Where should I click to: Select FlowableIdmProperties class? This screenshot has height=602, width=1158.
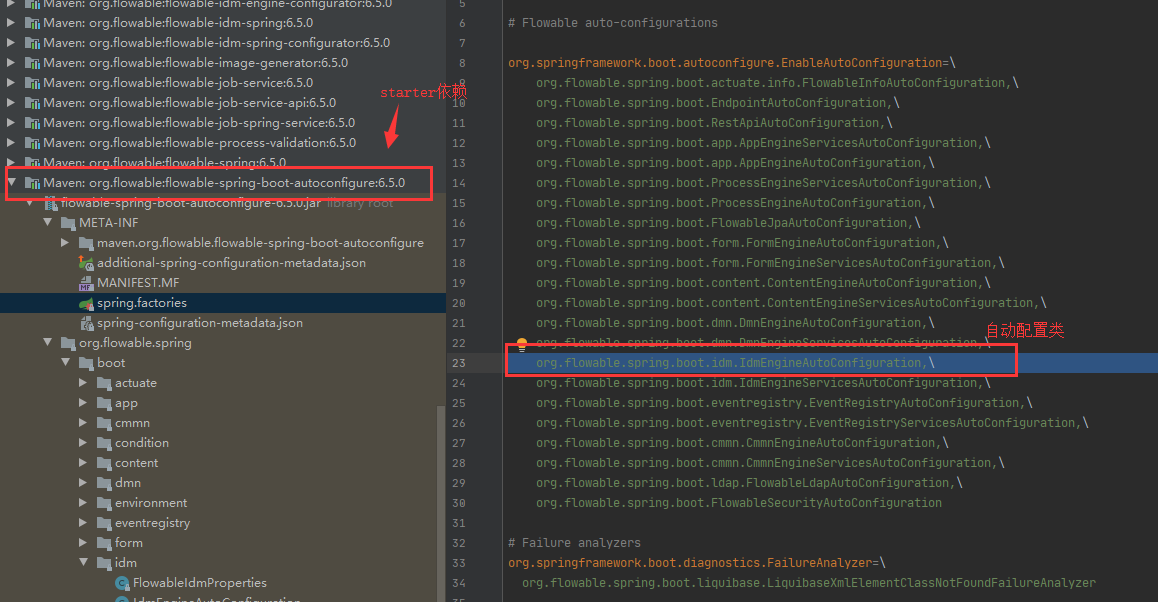[x=199, y=583]
